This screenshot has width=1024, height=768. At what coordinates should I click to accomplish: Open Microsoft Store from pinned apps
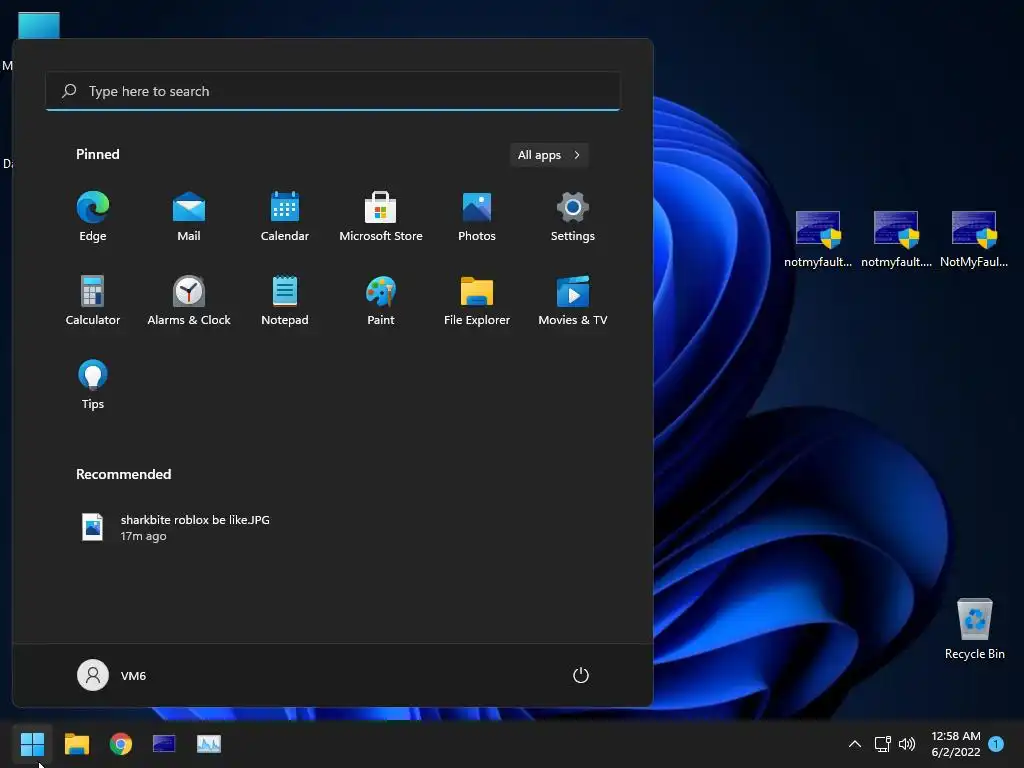[x=381, y=217]
